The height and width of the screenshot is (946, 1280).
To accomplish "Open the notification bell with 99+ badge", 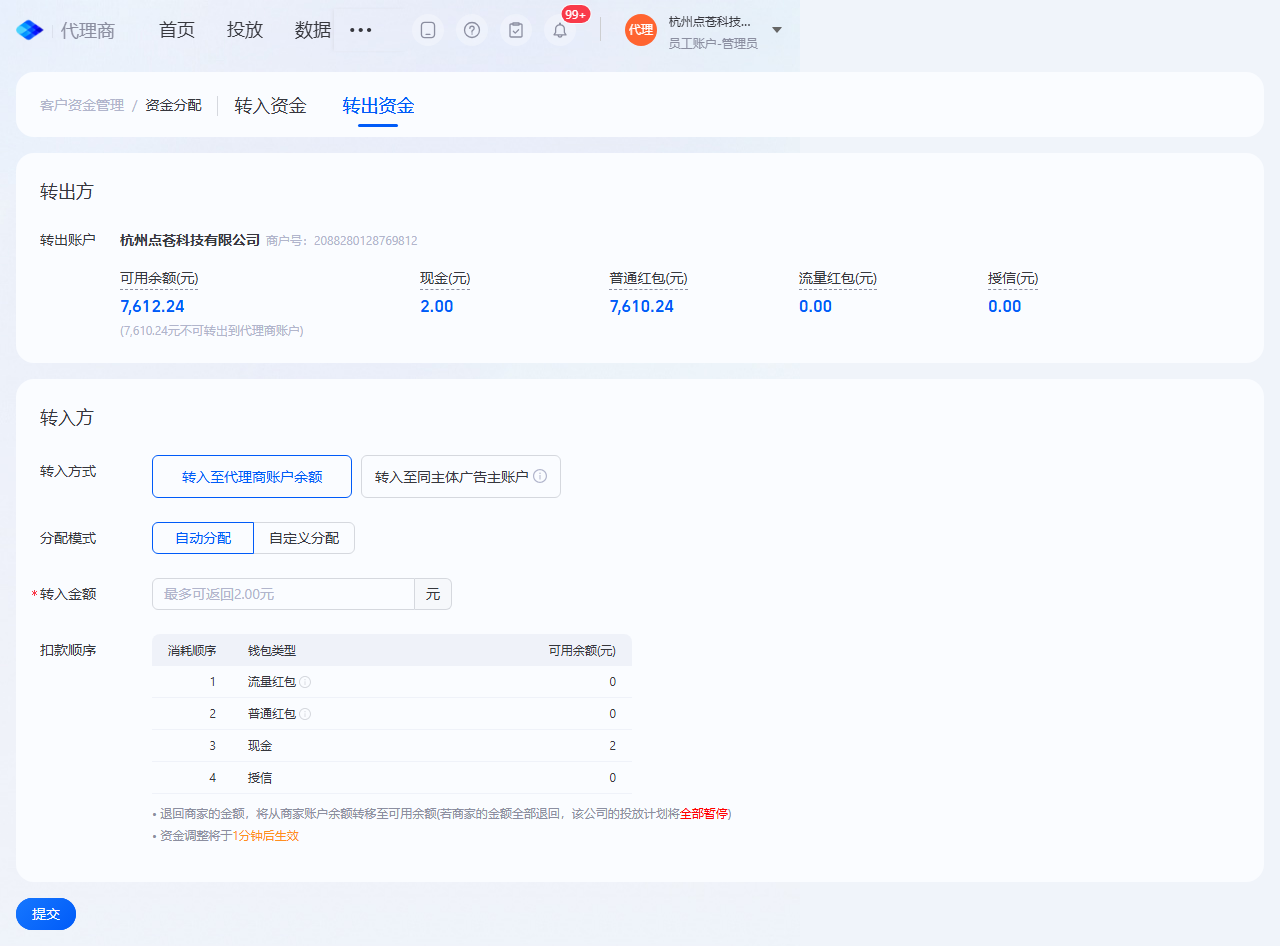I will pos(560,30).
